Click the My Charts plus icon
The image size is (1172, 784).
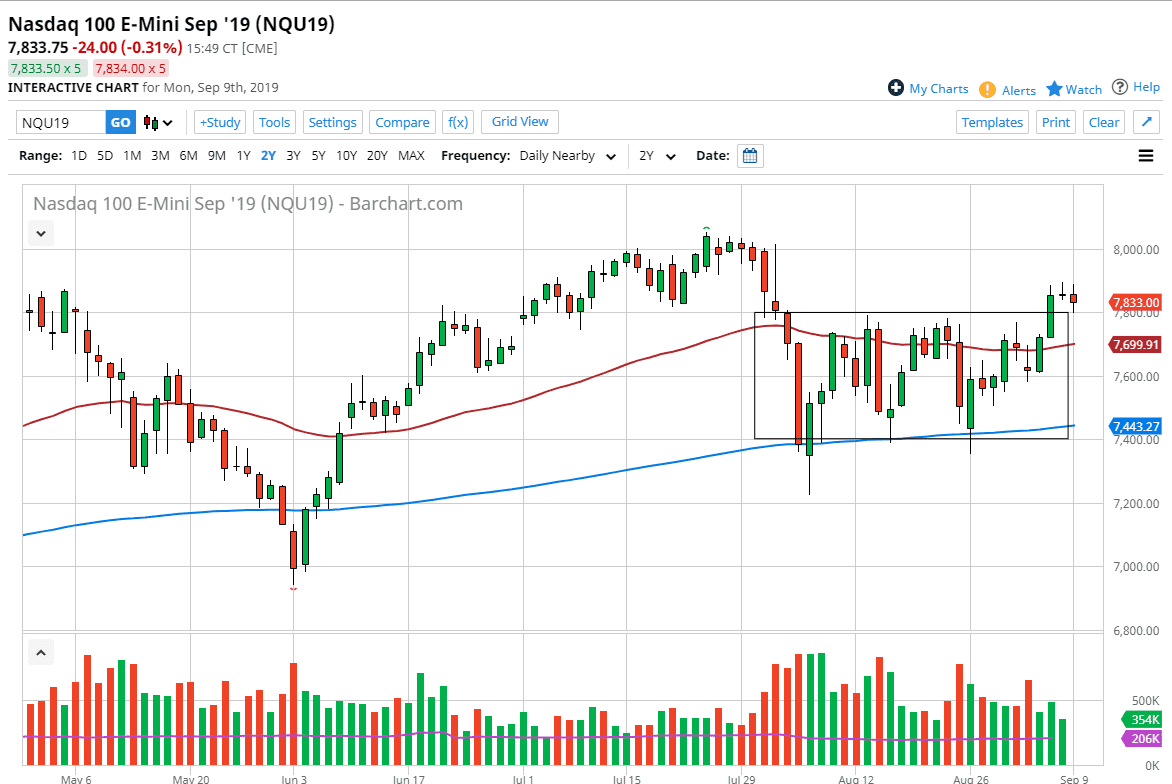[896, 88]
